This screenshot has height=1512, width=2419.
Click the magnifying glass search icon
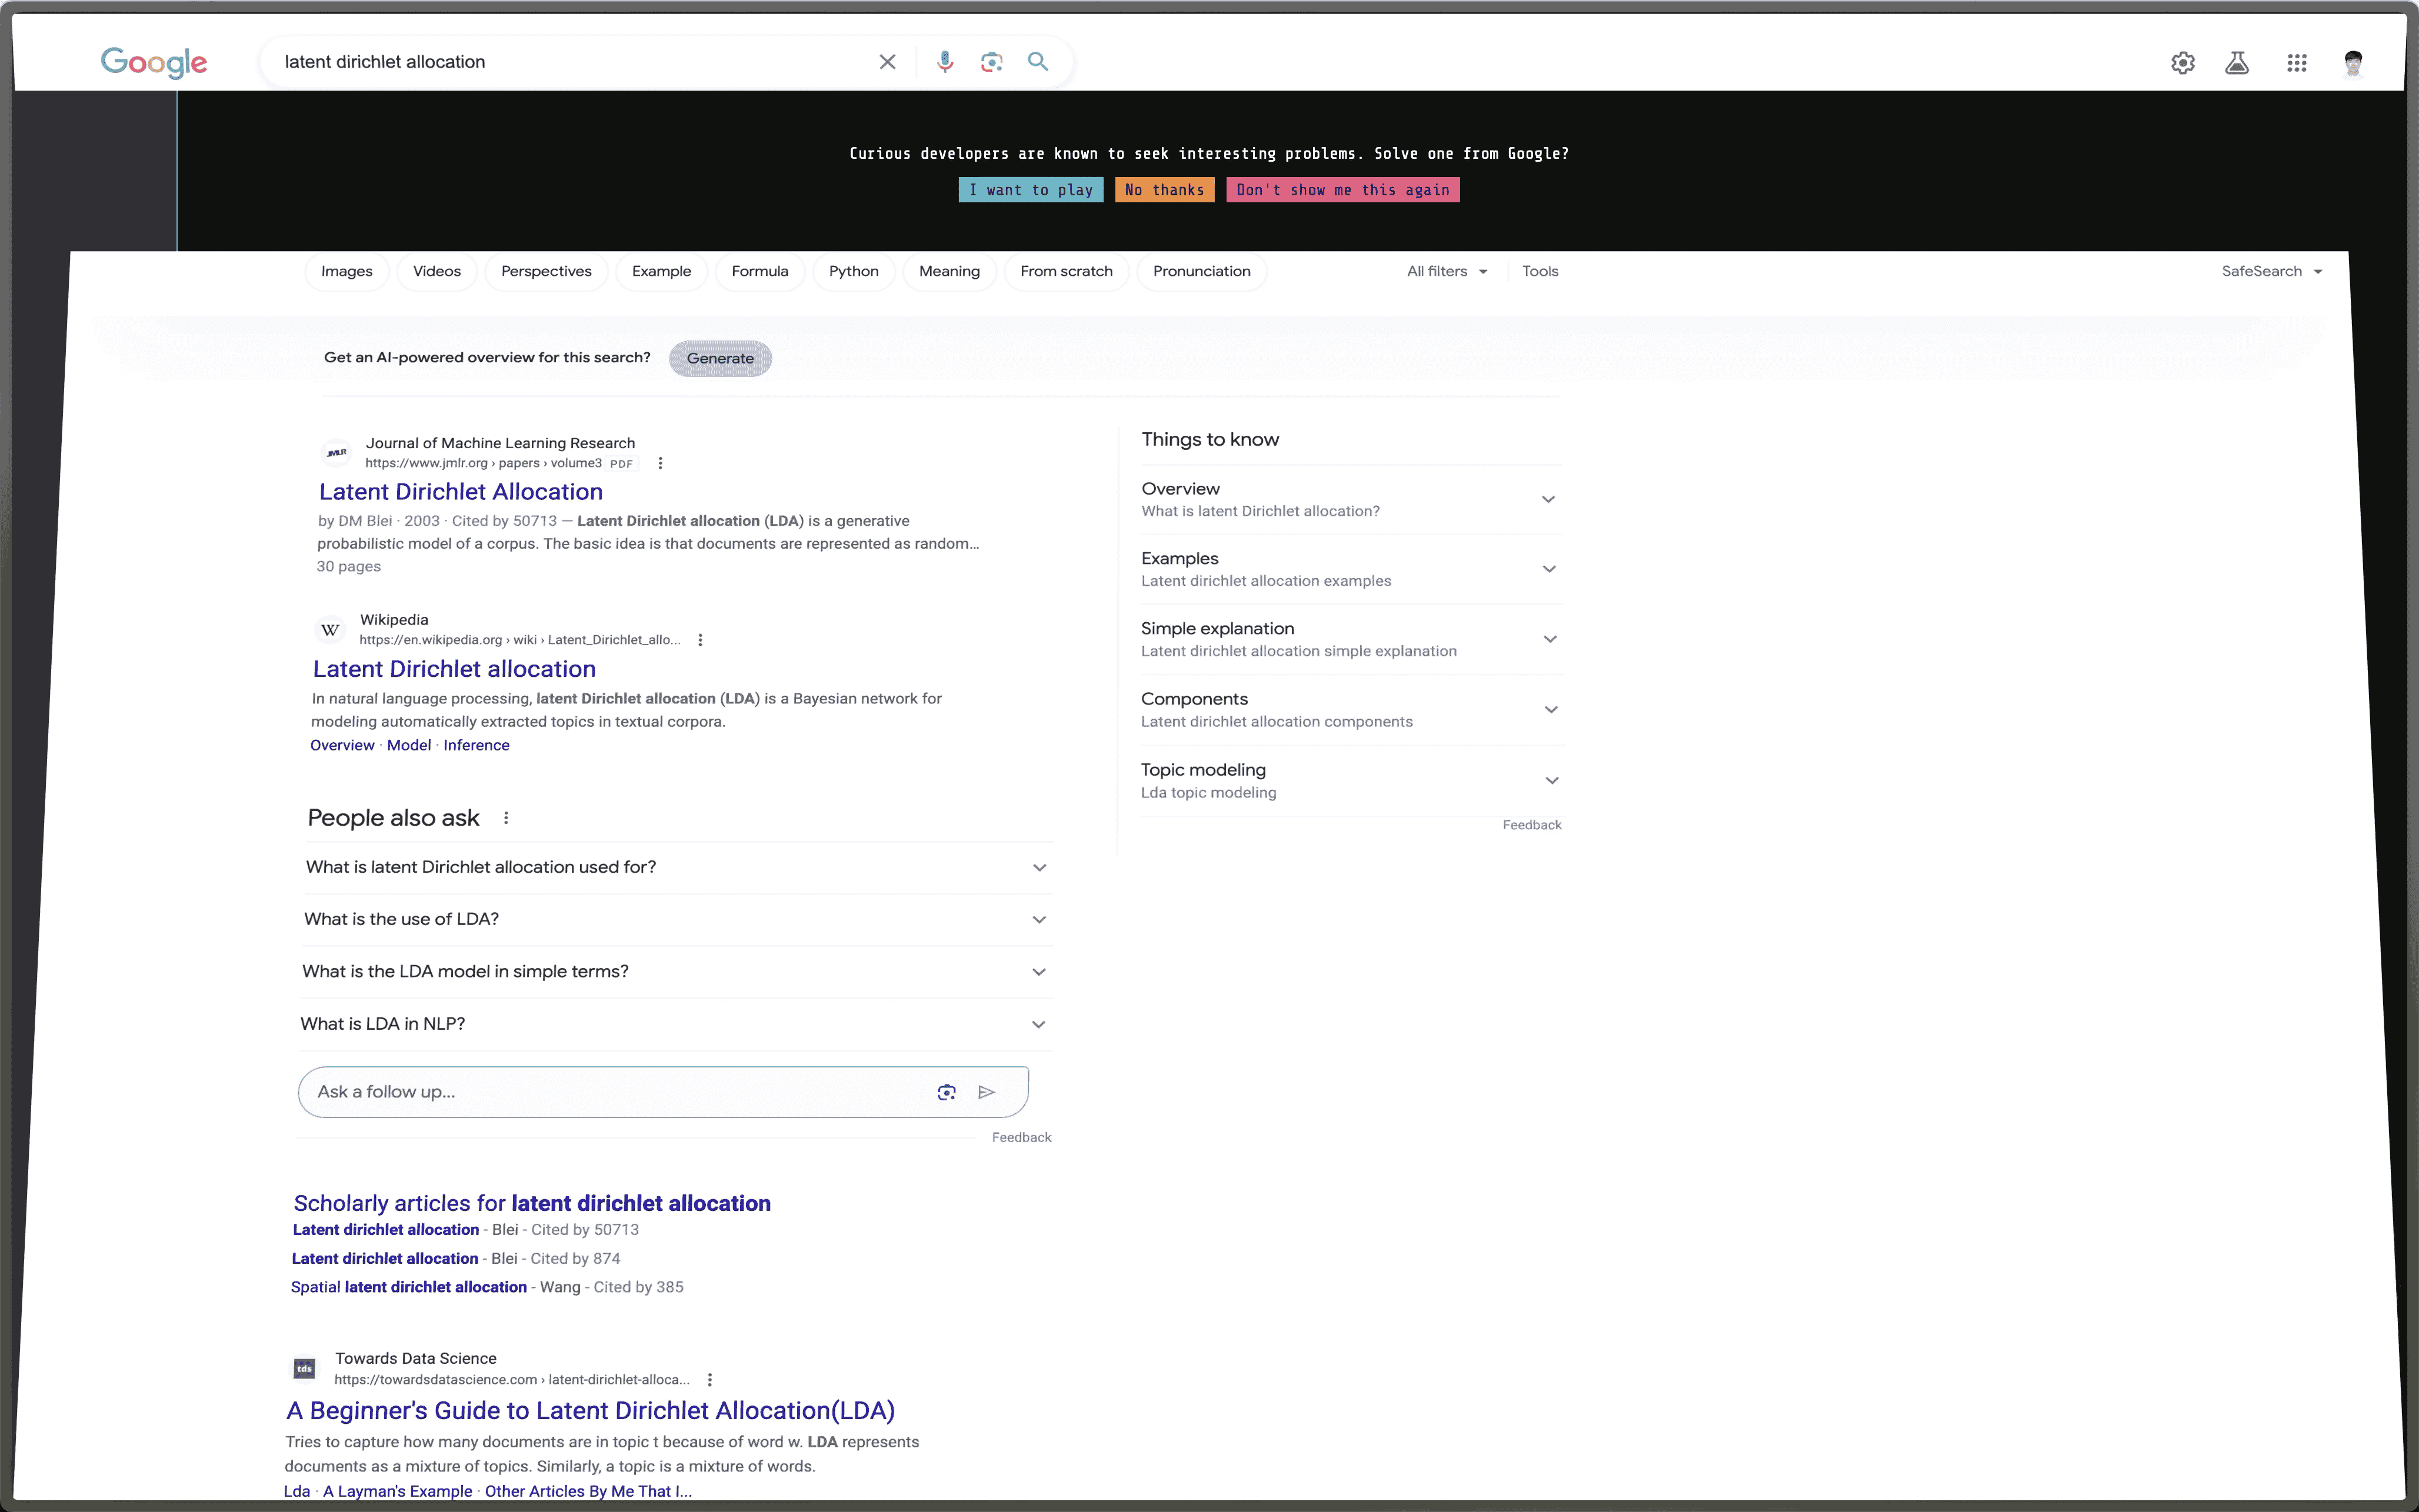click(x=1038, y=62)
